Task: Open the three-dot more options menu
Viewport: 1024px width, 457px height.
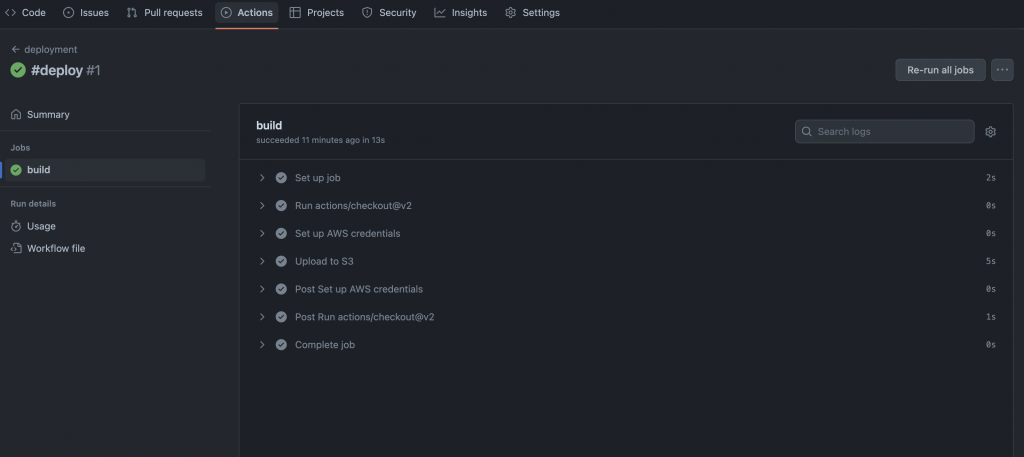Action: pos(1002,70)
